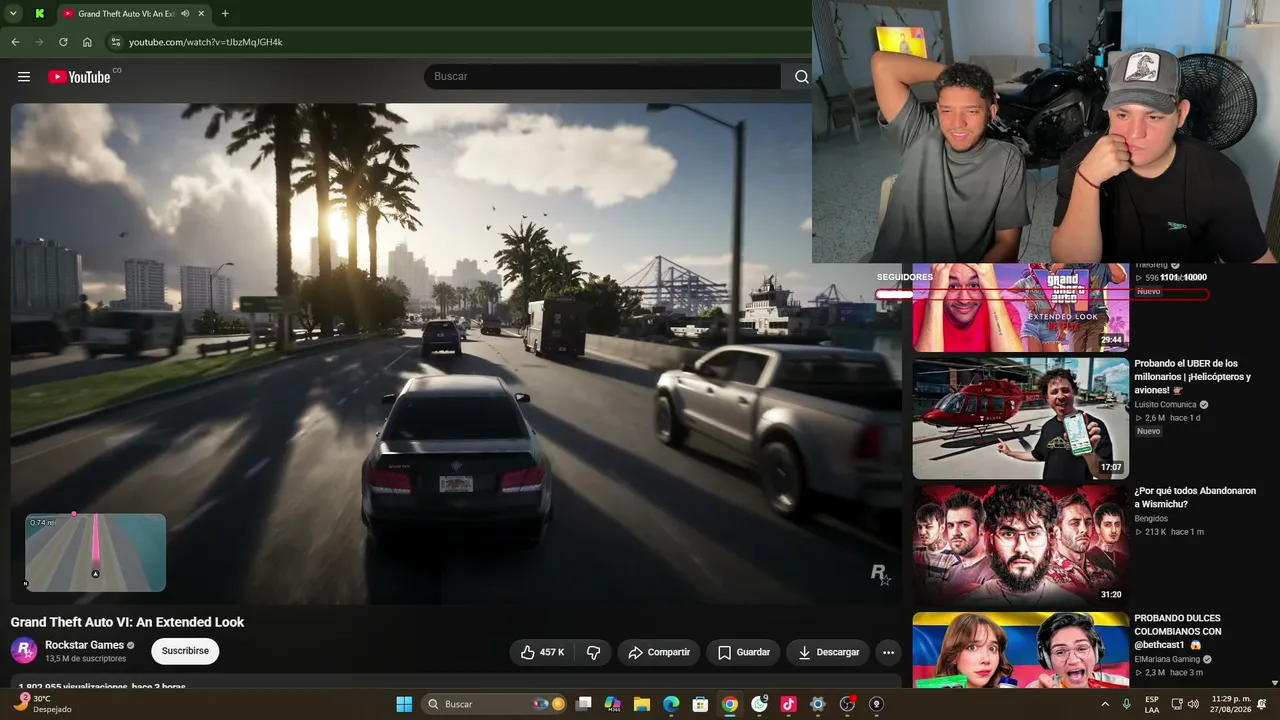Screen dimensions: 1280x720
Task: Mute the tab using its speaker icon
Action: point(185,14)
